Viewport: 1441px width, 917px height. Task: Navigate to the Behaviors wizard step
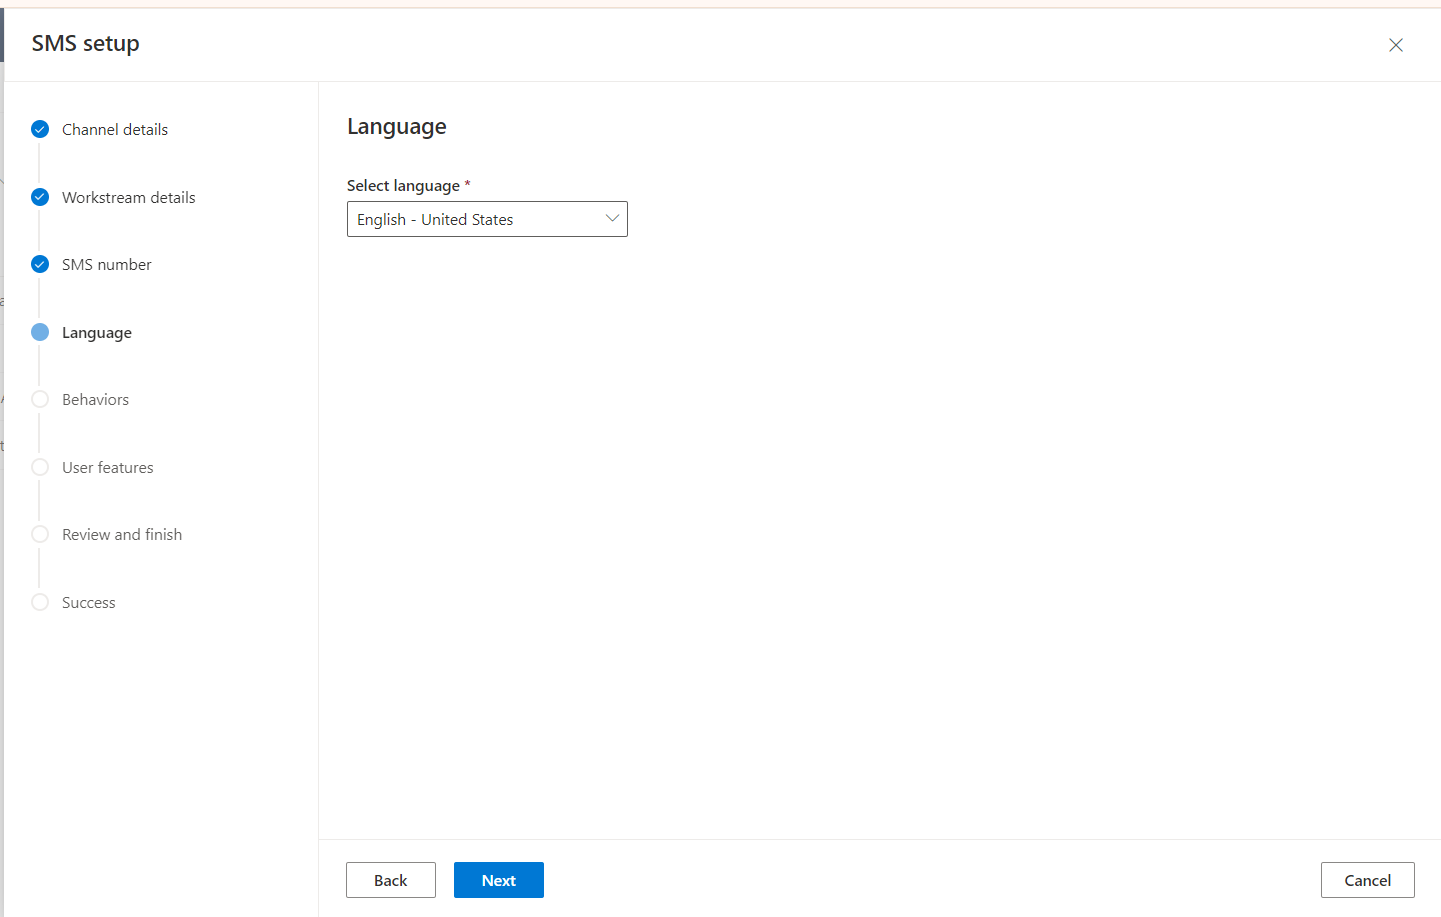(95, 399)
